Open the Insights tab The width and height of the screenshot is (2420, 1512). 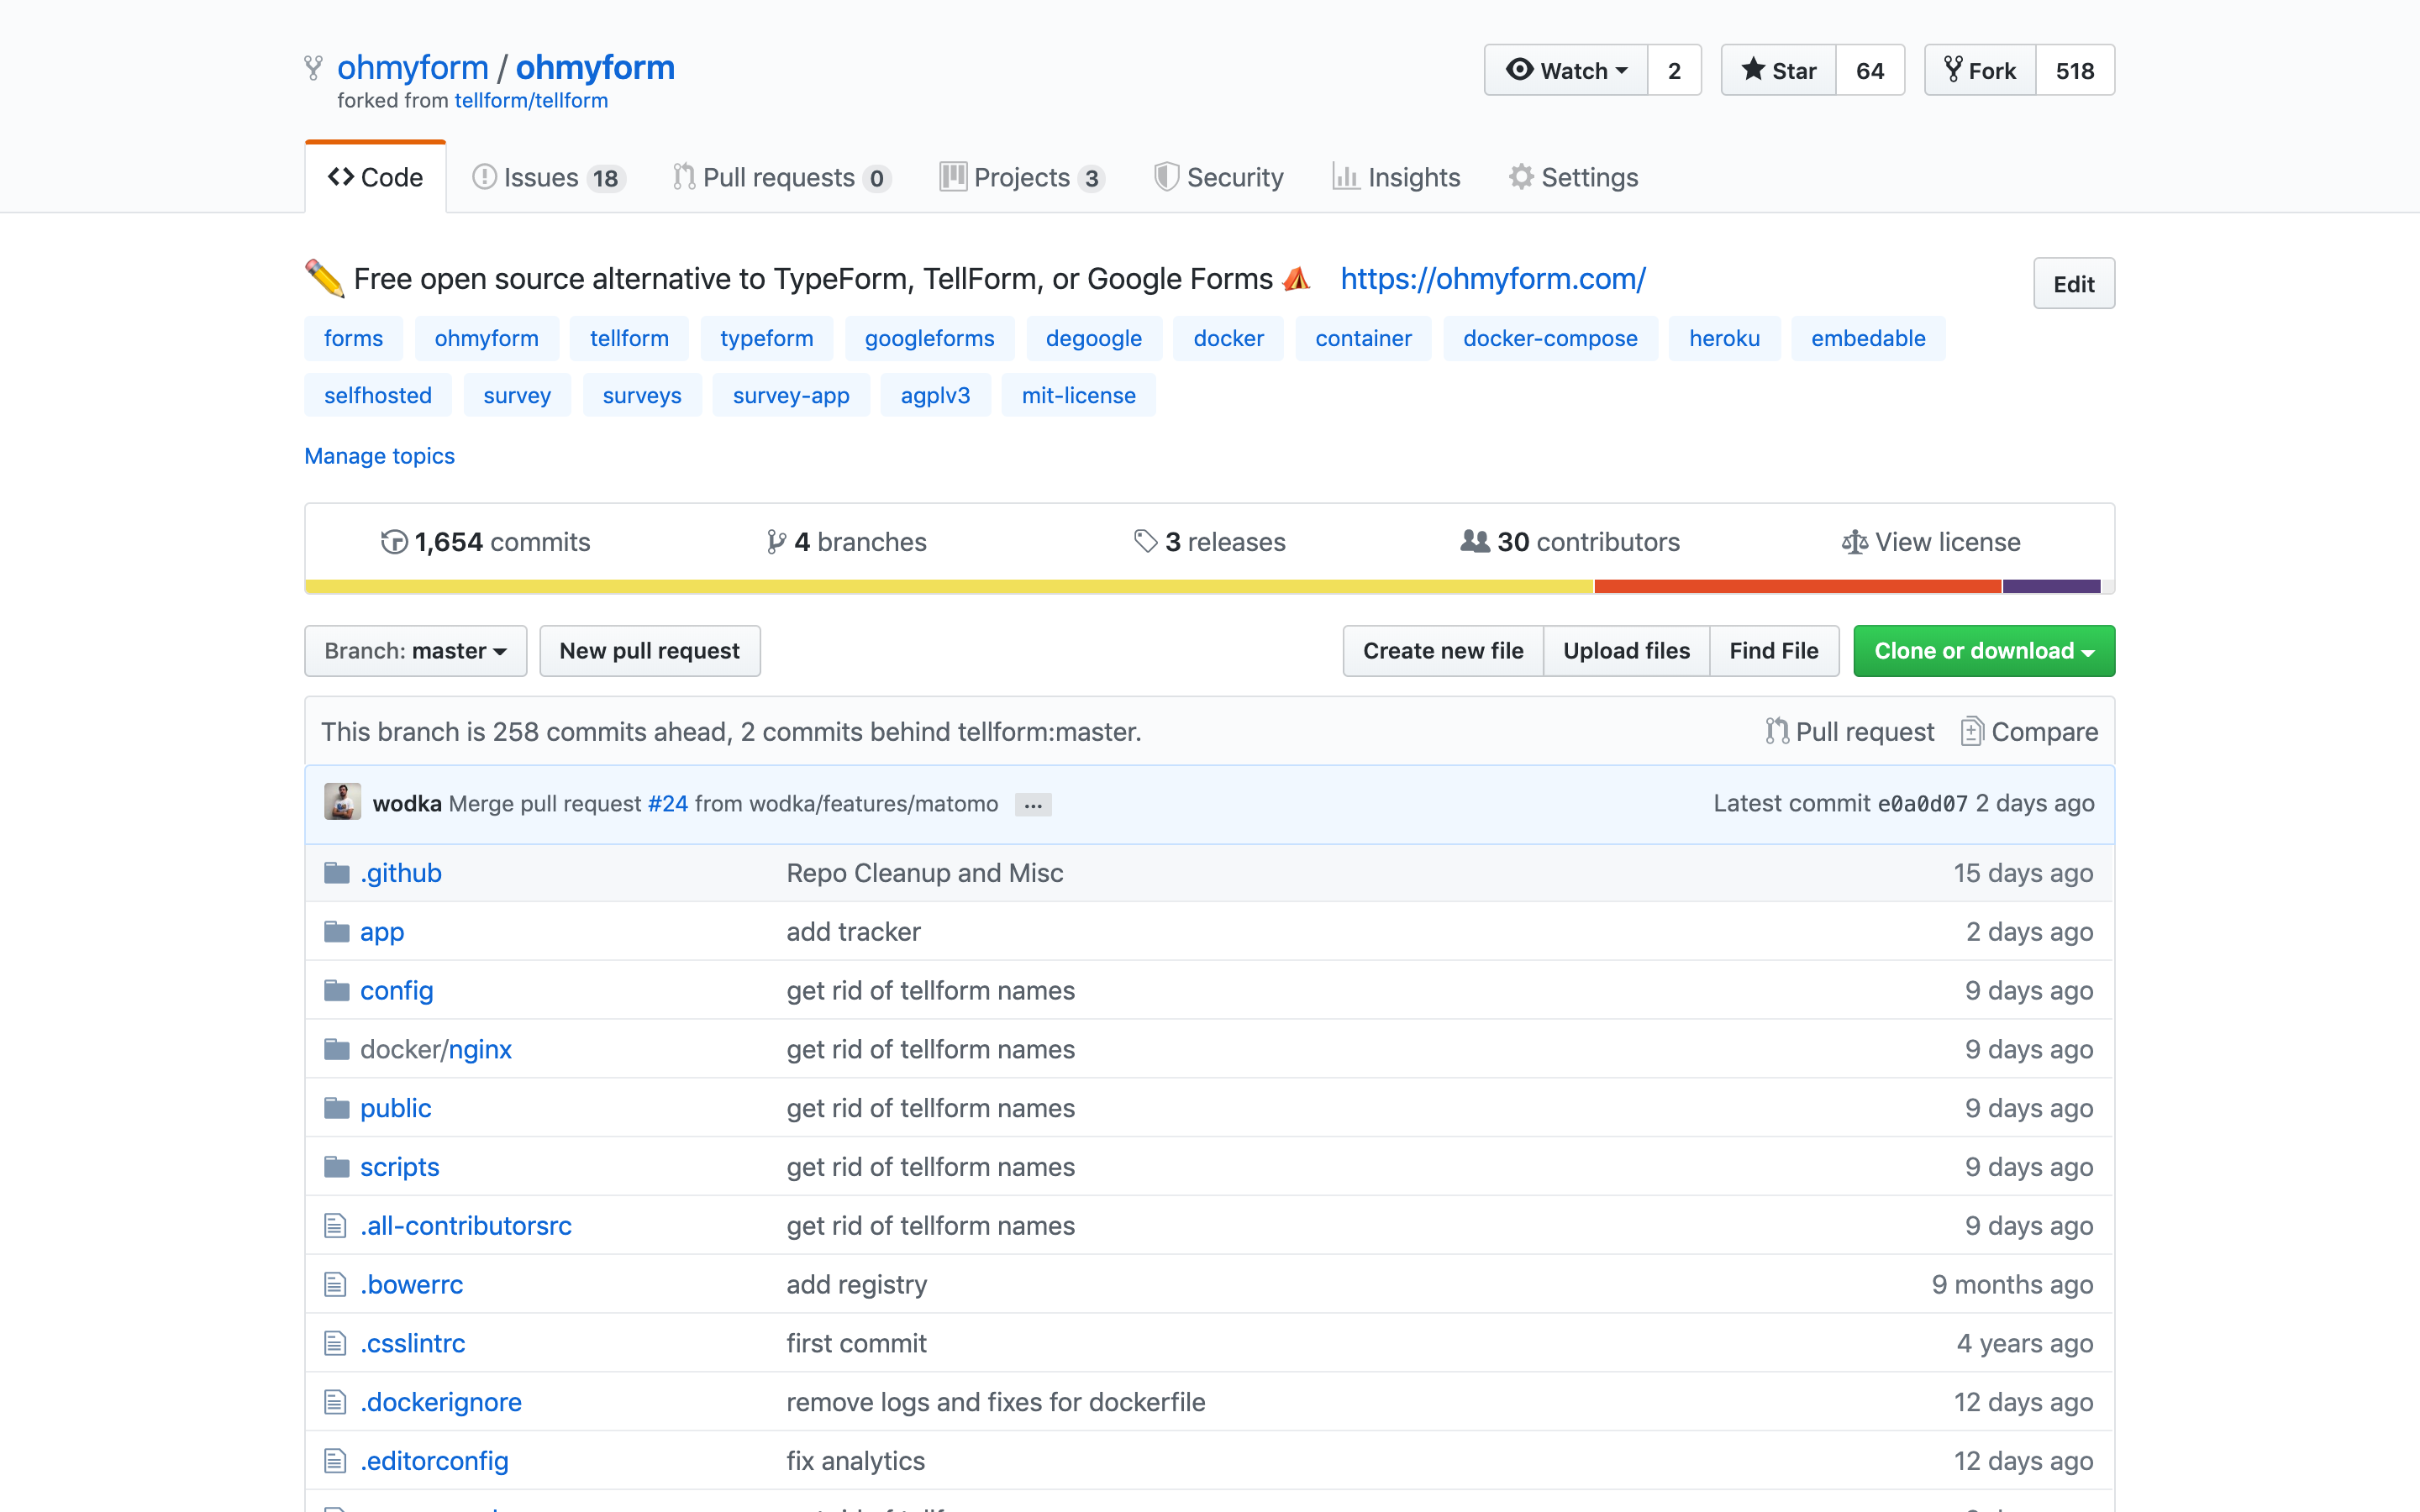(1396, 177)
